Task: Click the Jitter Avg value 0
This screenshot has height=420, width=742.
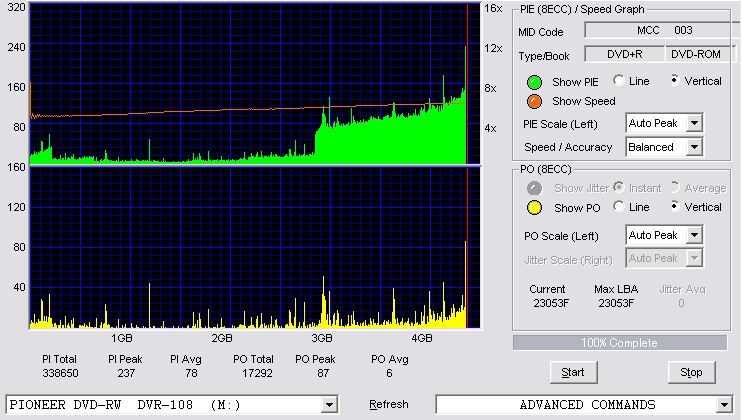Action: 681,303
